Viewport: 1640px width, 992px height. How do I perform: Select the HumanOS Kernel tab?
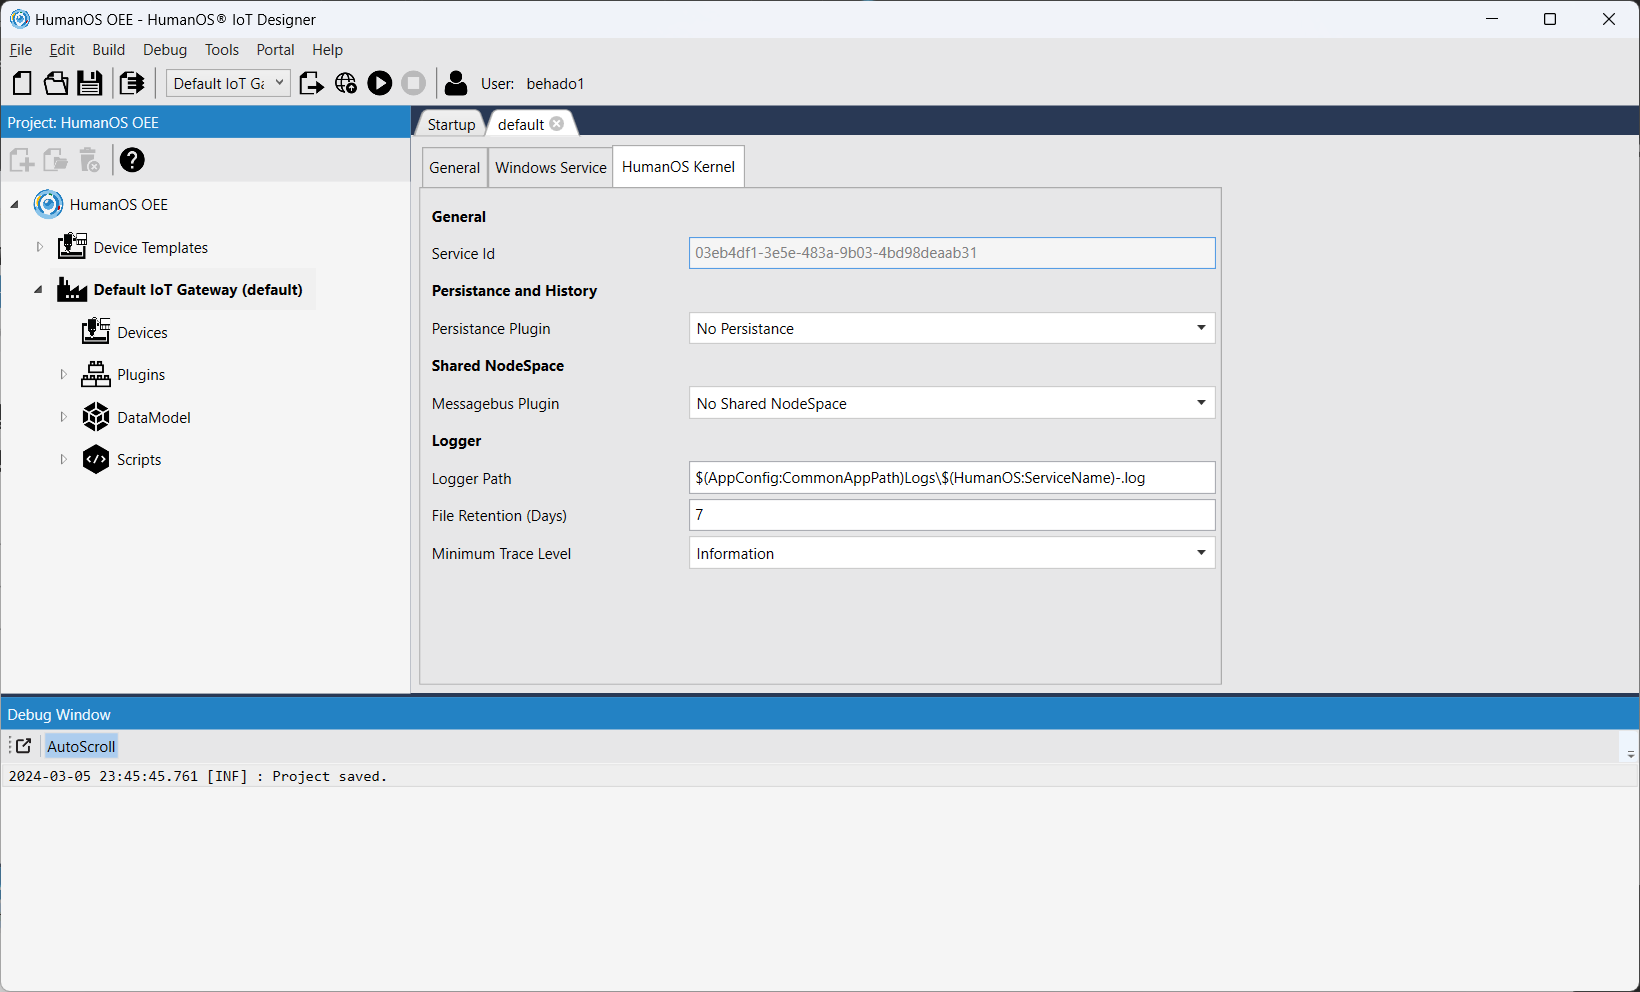[x=678, y=167]
